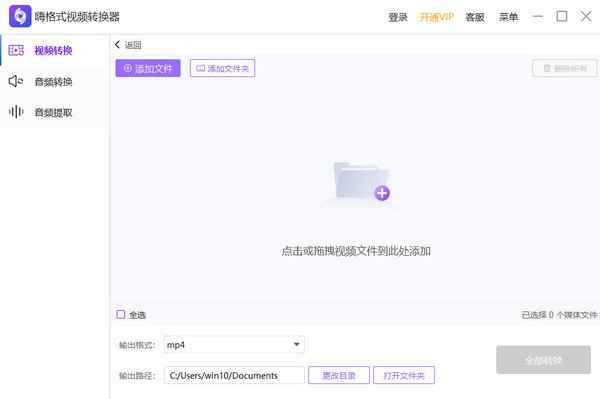
Task: Click 删除所有 delete all button
Action: coord(564,68)
